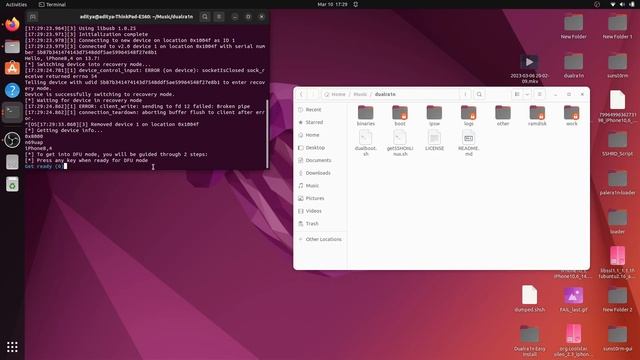Click the Terminal search icon
The image size is (640, 360).
(205, 17)
